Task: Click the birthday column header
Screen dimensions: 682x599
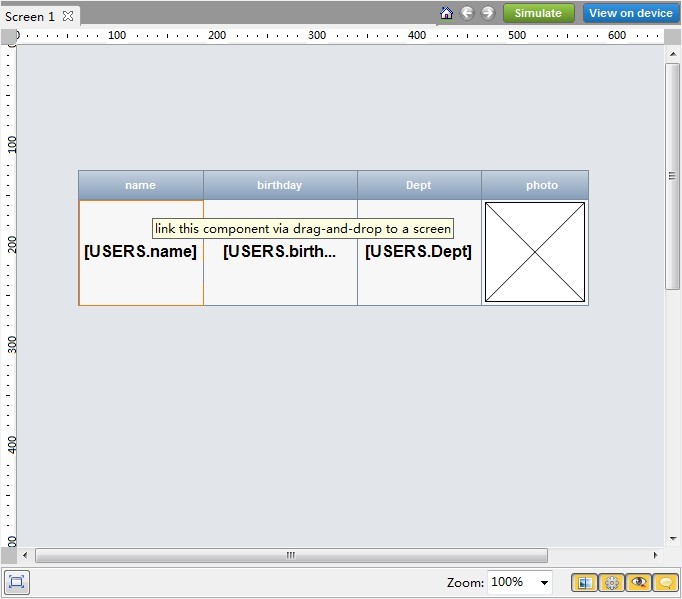Action: (x=280, y=185)
